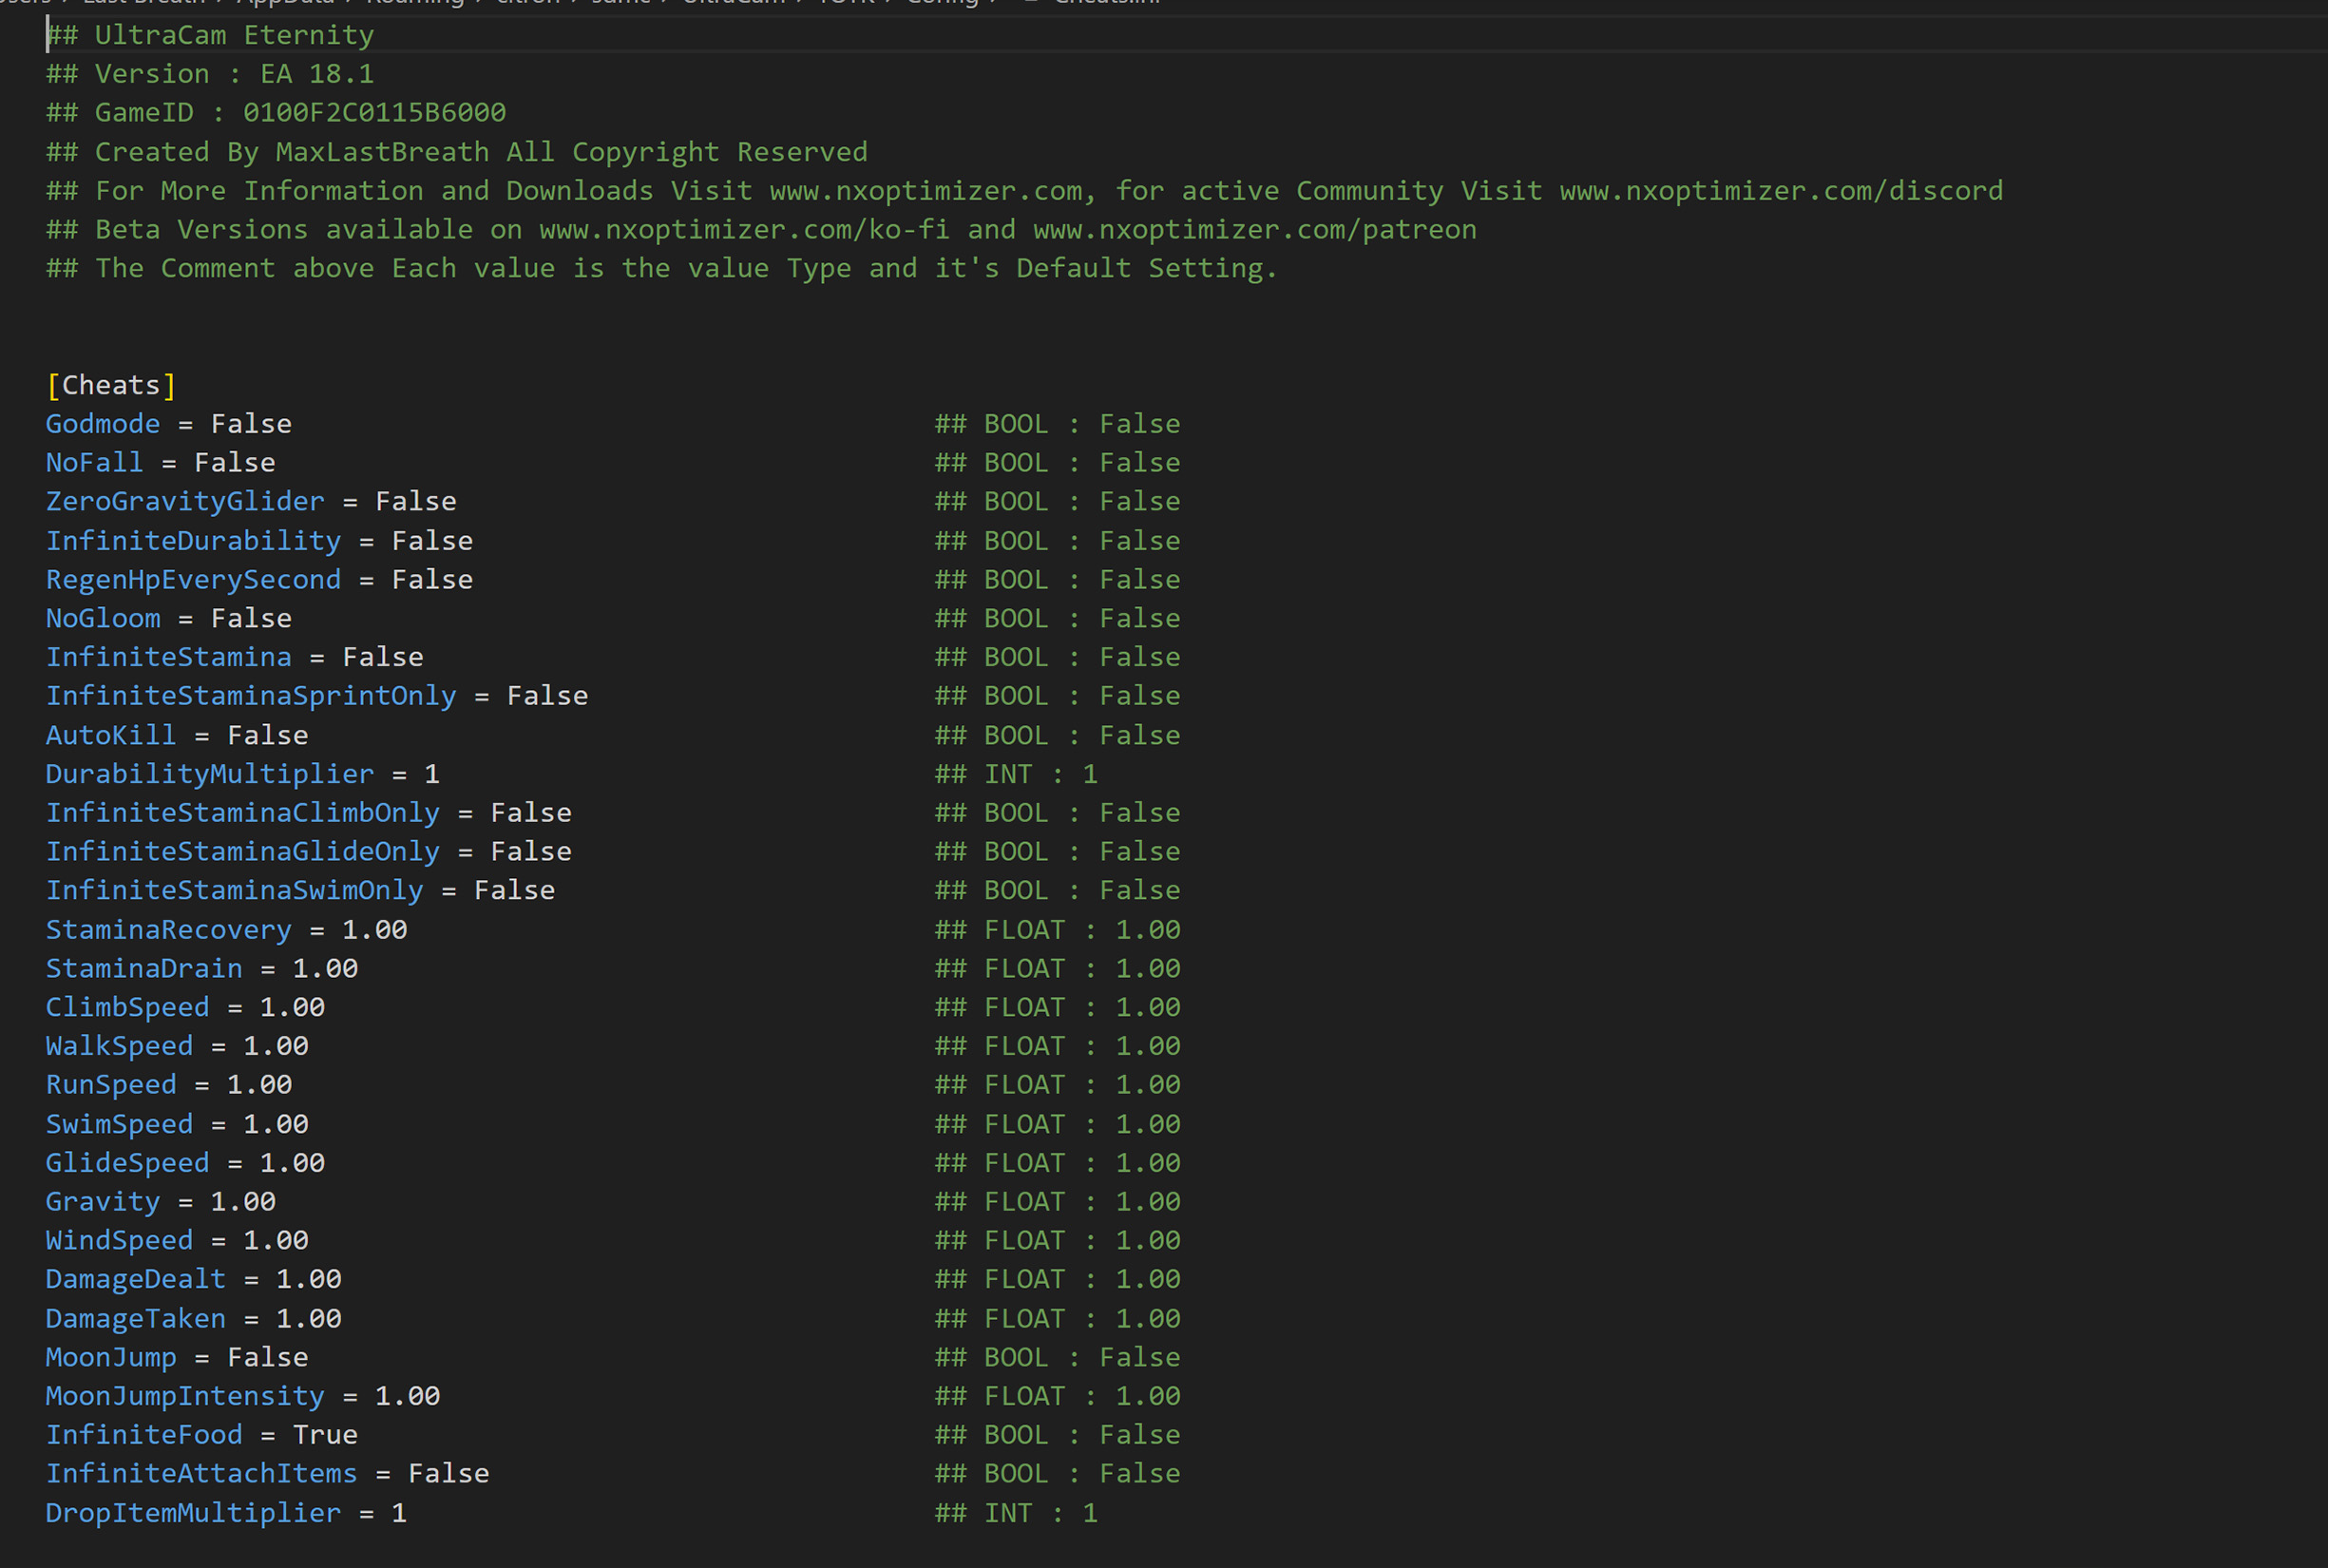Click the SwimSpeed key name

coord(119,1124)
